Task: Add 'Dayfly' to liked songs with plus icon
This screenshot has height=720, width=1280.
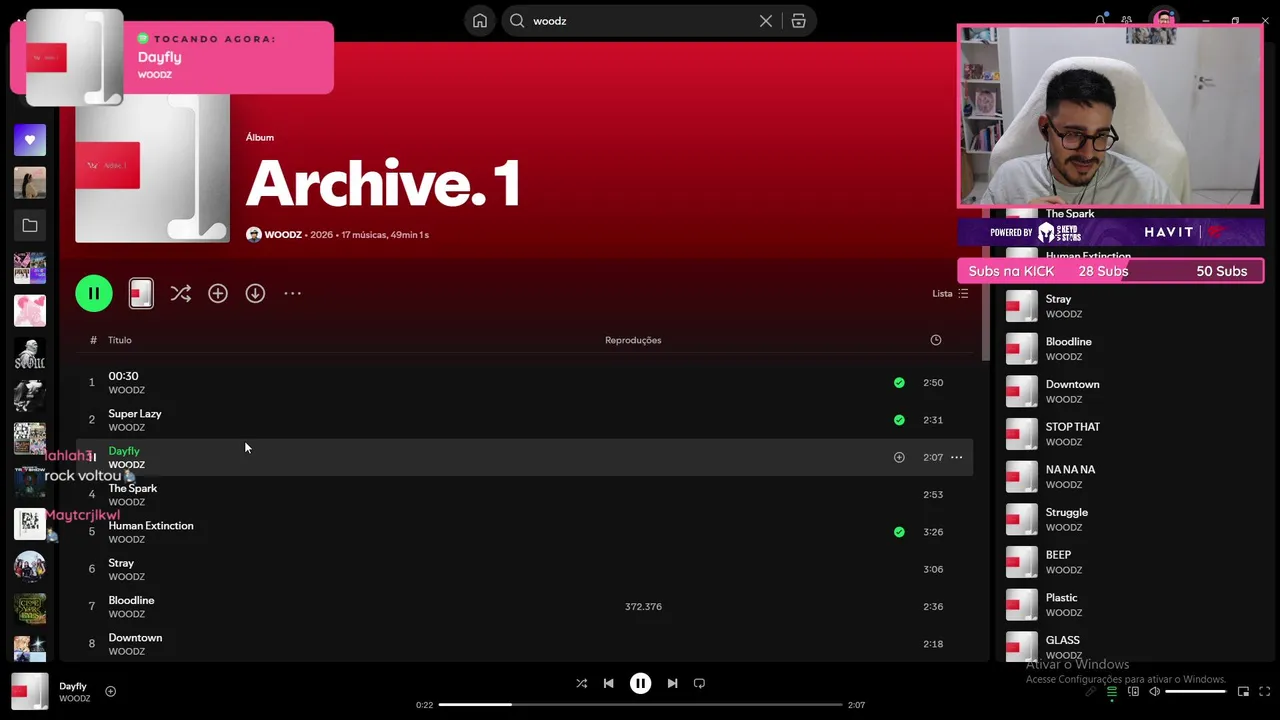Action: pyautogui.click(x=899, y=457)
